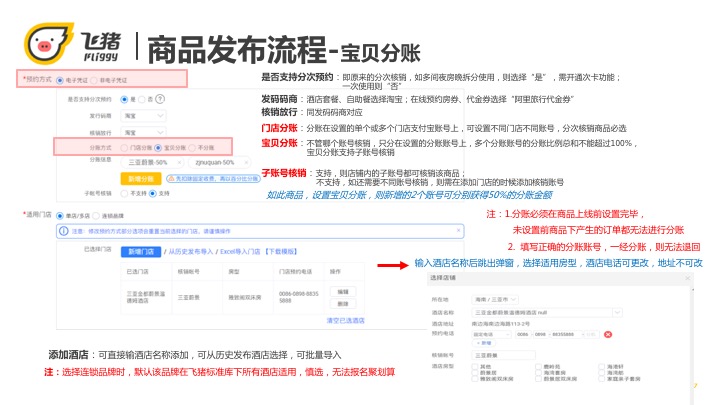
Task: Select 门店分账 split method
Action: pos(124,148)
